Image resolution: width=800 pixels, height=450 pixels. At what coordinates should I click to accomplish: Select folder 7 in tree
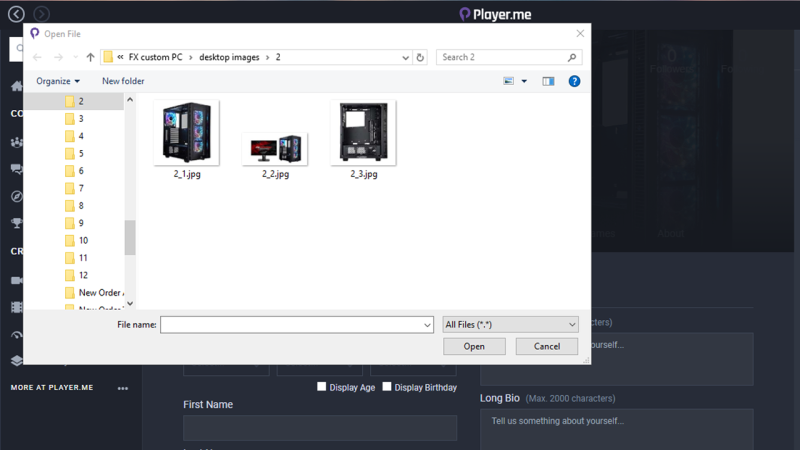click(74, 188)
